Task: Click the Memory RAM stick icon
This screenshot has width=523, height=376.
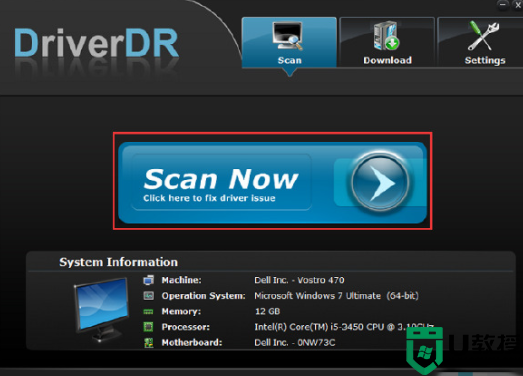Action: (x=148, y=312)
